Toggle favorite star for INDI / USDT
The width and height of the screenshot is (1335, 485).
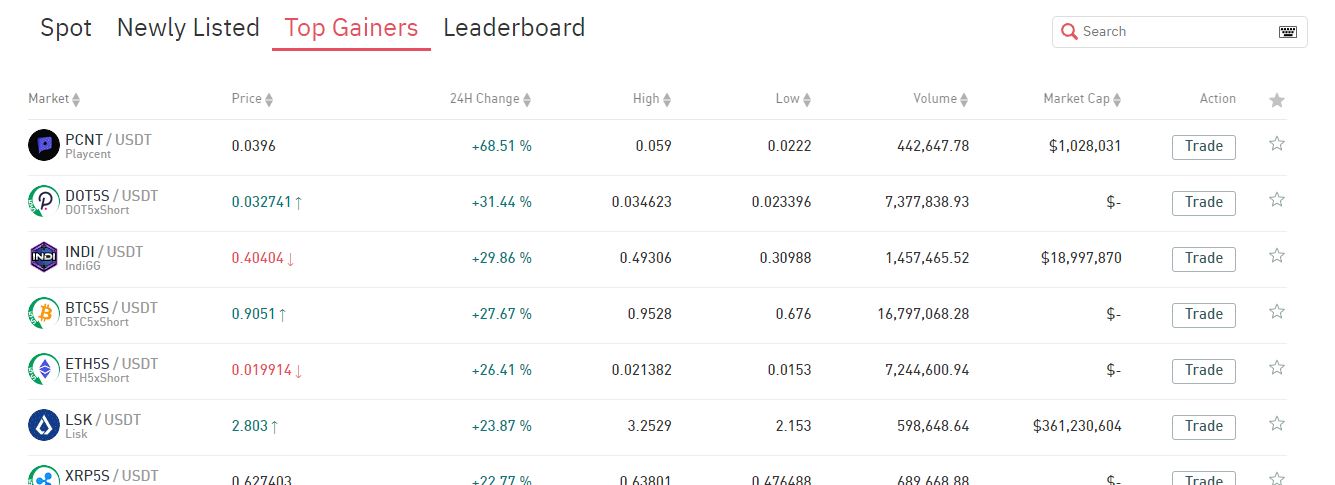tap(1276, 256)
